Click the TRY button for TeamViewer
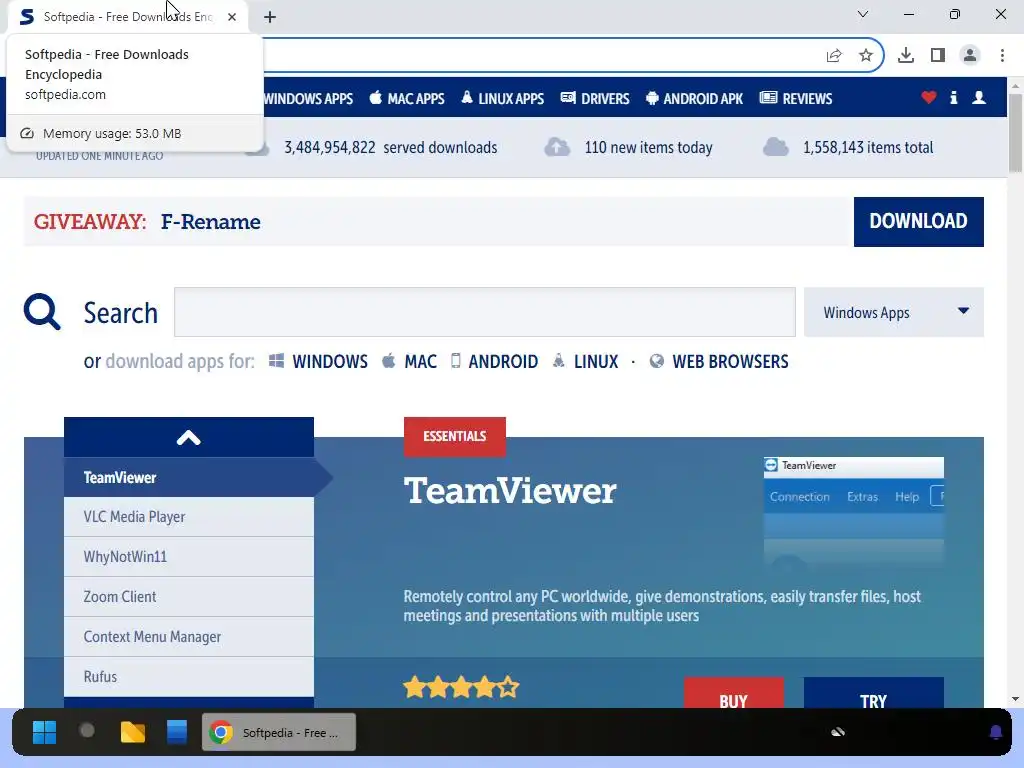This screenshot has height=768, width=1024. (x=873, y=694)
